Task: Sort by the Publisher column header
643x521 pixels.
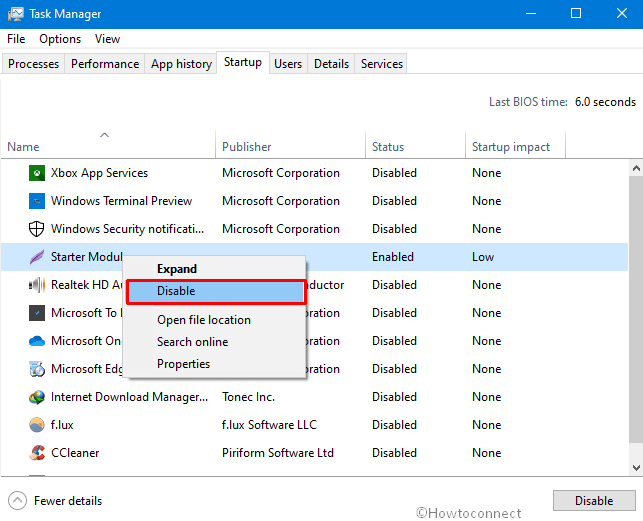Action: click(x=290, y=144)
